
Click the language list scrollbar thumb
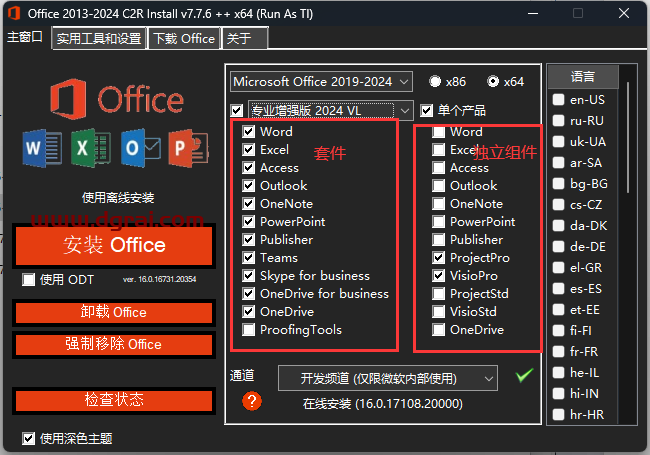tap(628, 137)
